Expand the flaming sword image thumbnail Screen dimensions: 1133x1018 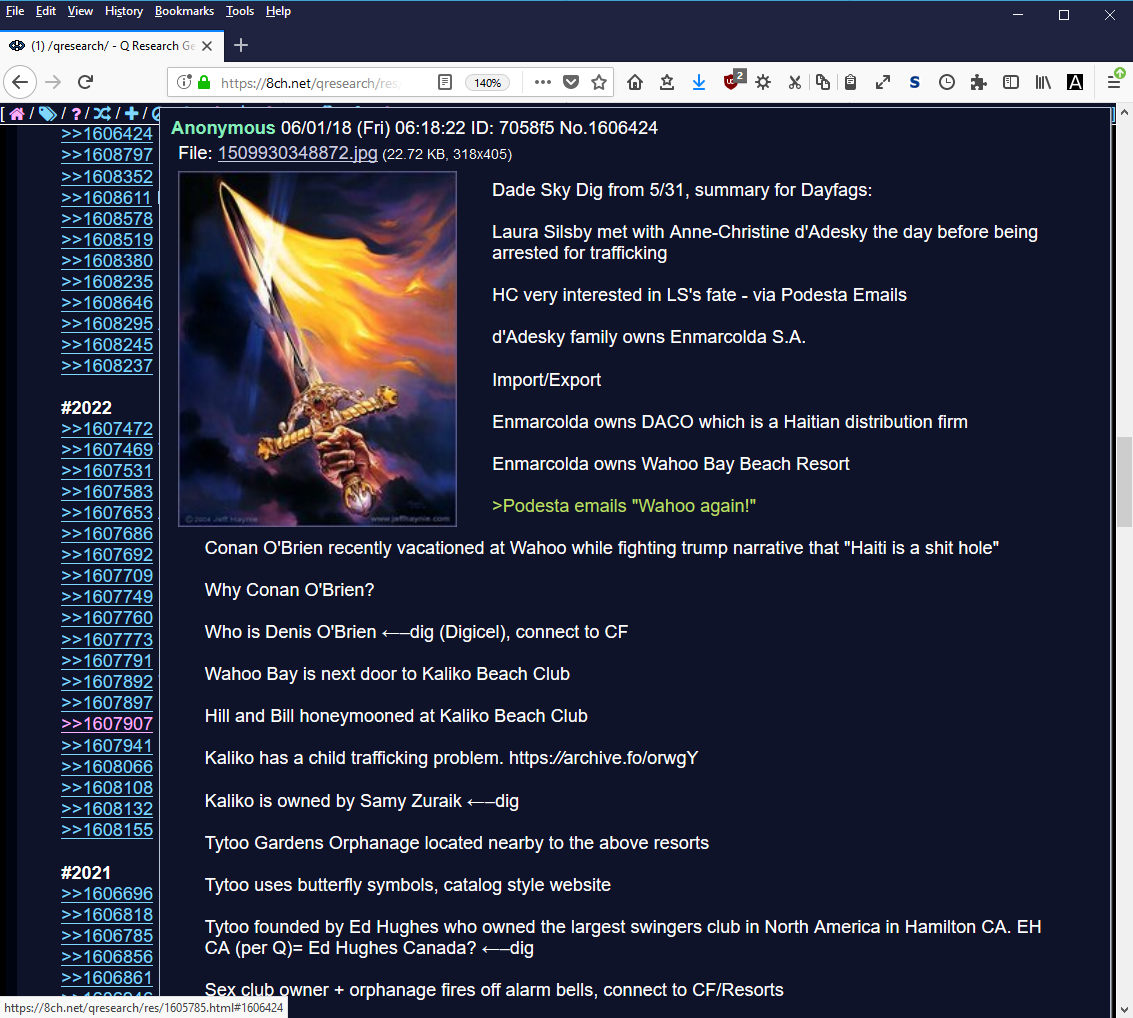point(317,349)
